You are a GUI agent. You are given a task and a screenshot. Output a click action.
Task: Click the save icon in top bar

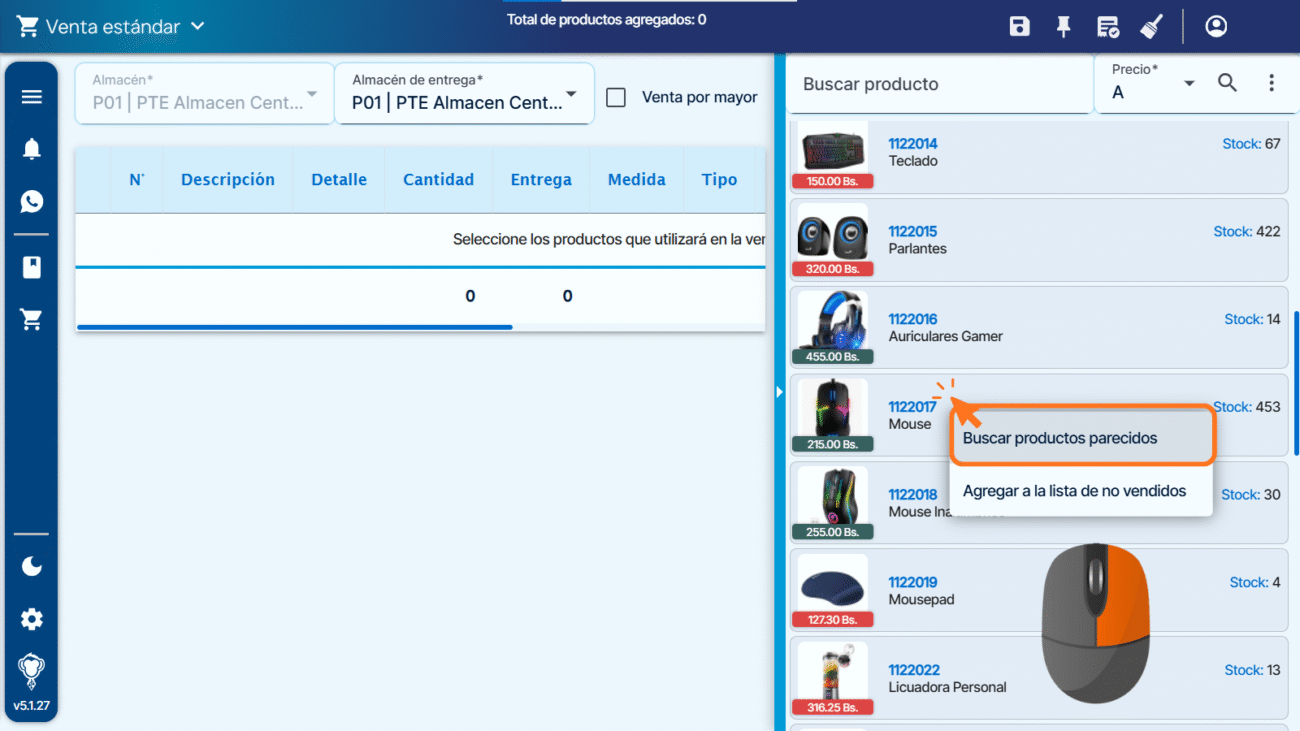(x=1019, y=27)
